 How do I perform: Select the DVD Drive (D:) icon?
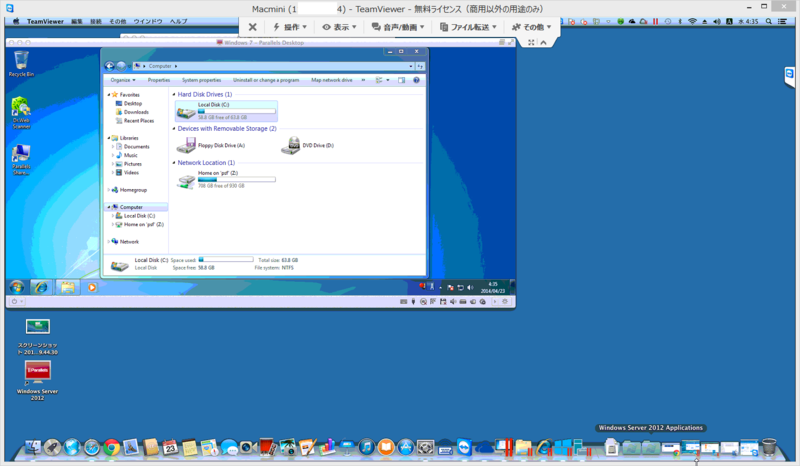(308, 145)
